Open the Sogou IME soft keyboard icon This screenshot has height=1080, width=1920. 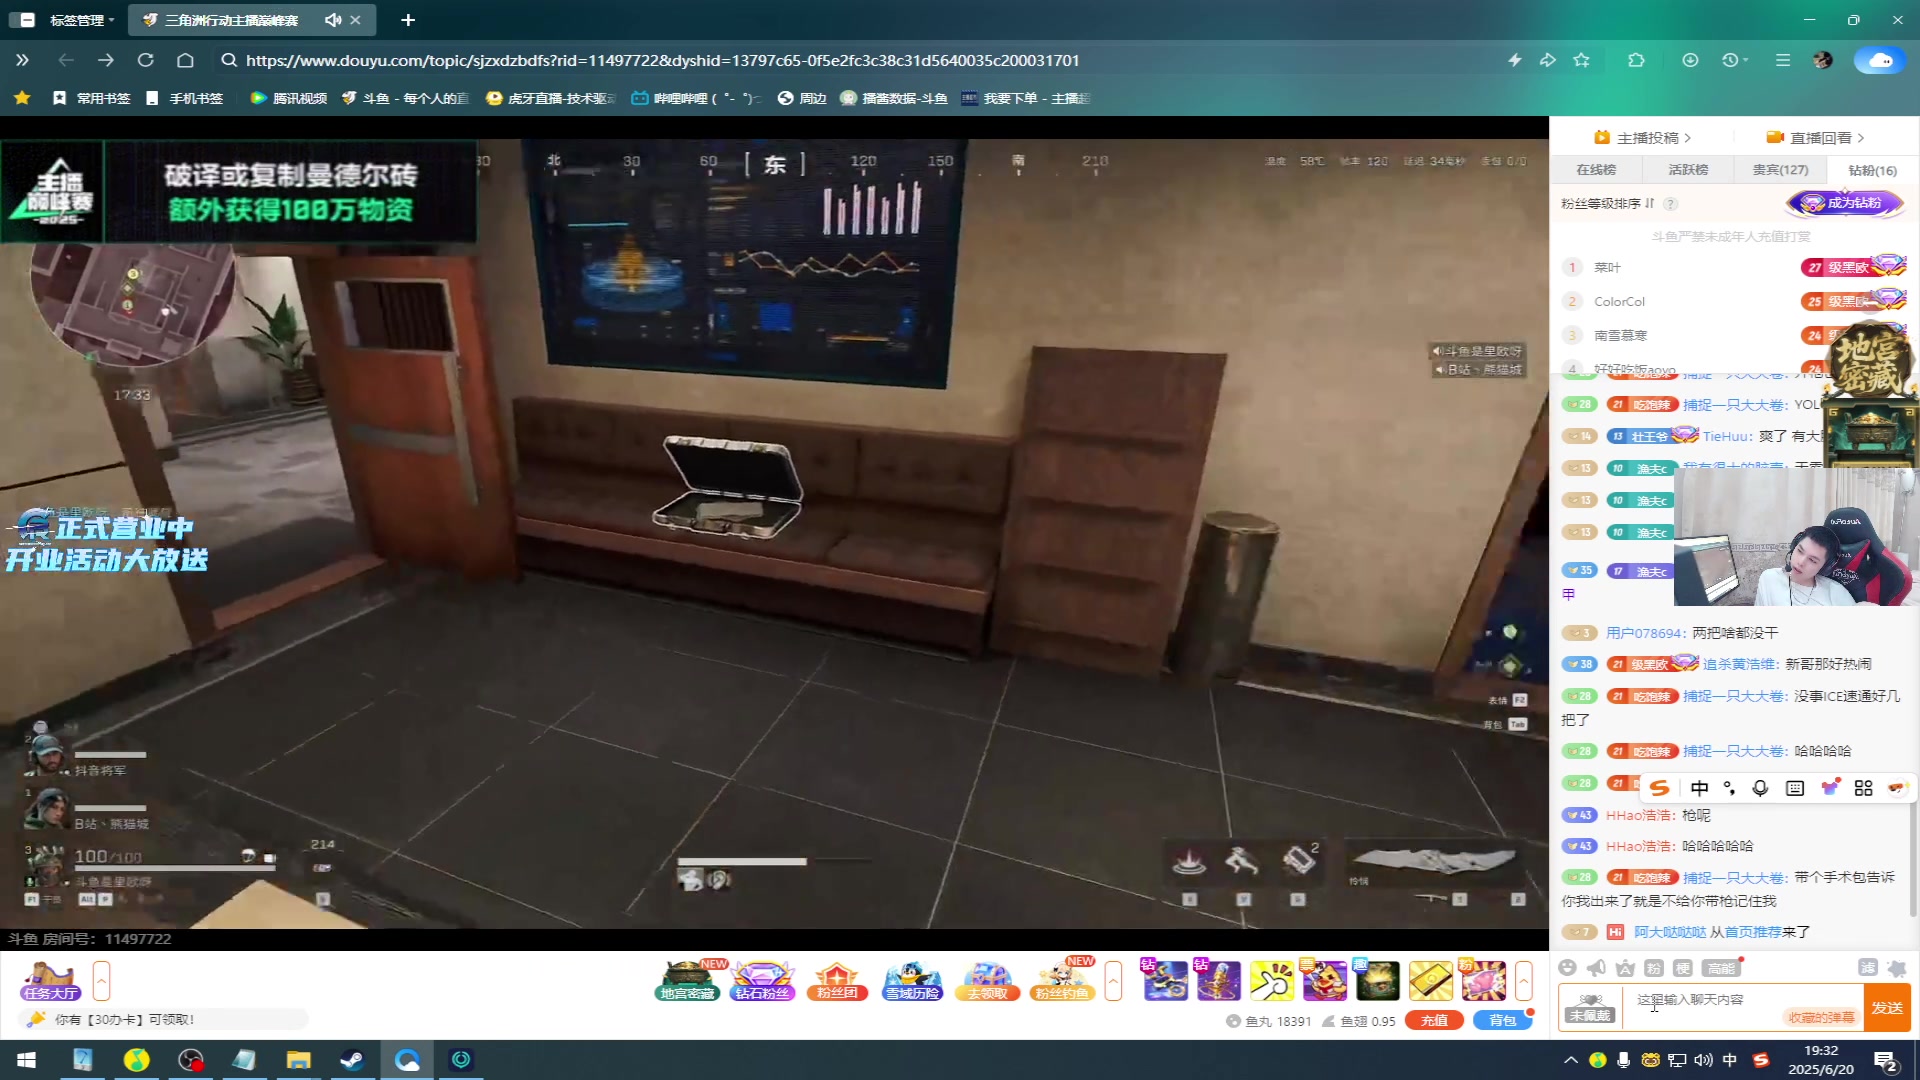pyautogui.click(x=1795, y=788)
